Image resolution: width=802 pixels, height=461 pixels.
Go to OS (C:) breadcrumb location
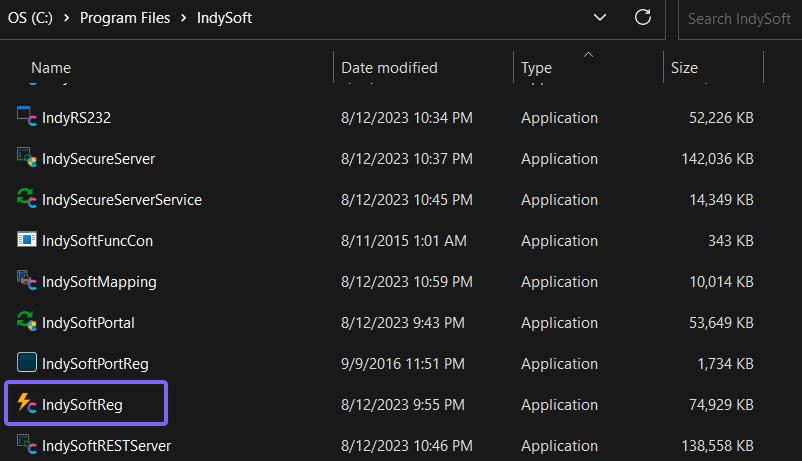point(29,18)
